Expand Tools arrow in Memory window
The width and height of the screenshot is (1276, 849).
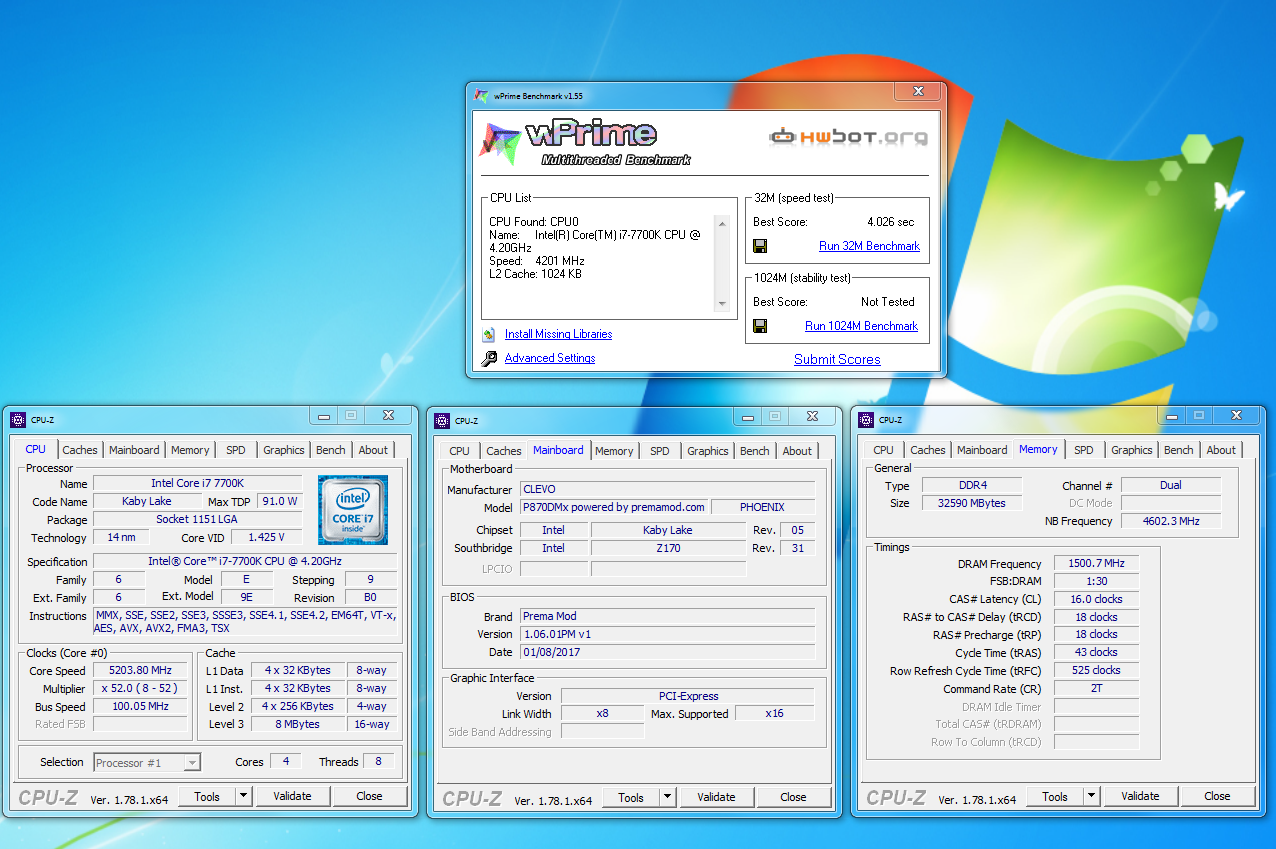coord(1091,796)
